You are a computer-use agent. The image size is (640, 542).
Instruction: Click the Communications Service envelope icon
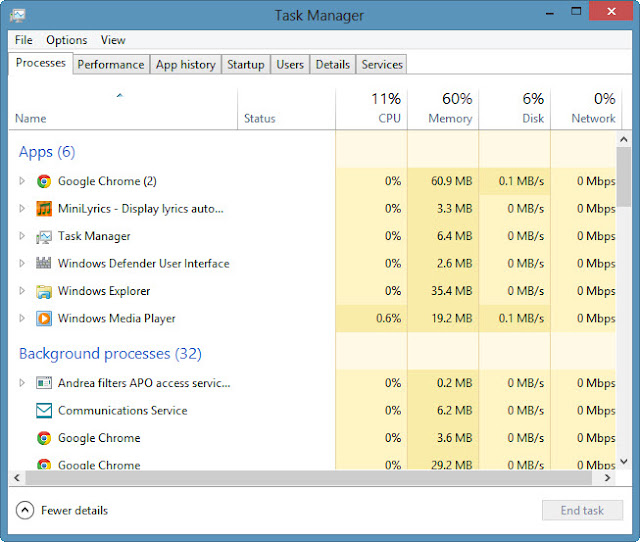pyautogui.click(x=44, y=411)
